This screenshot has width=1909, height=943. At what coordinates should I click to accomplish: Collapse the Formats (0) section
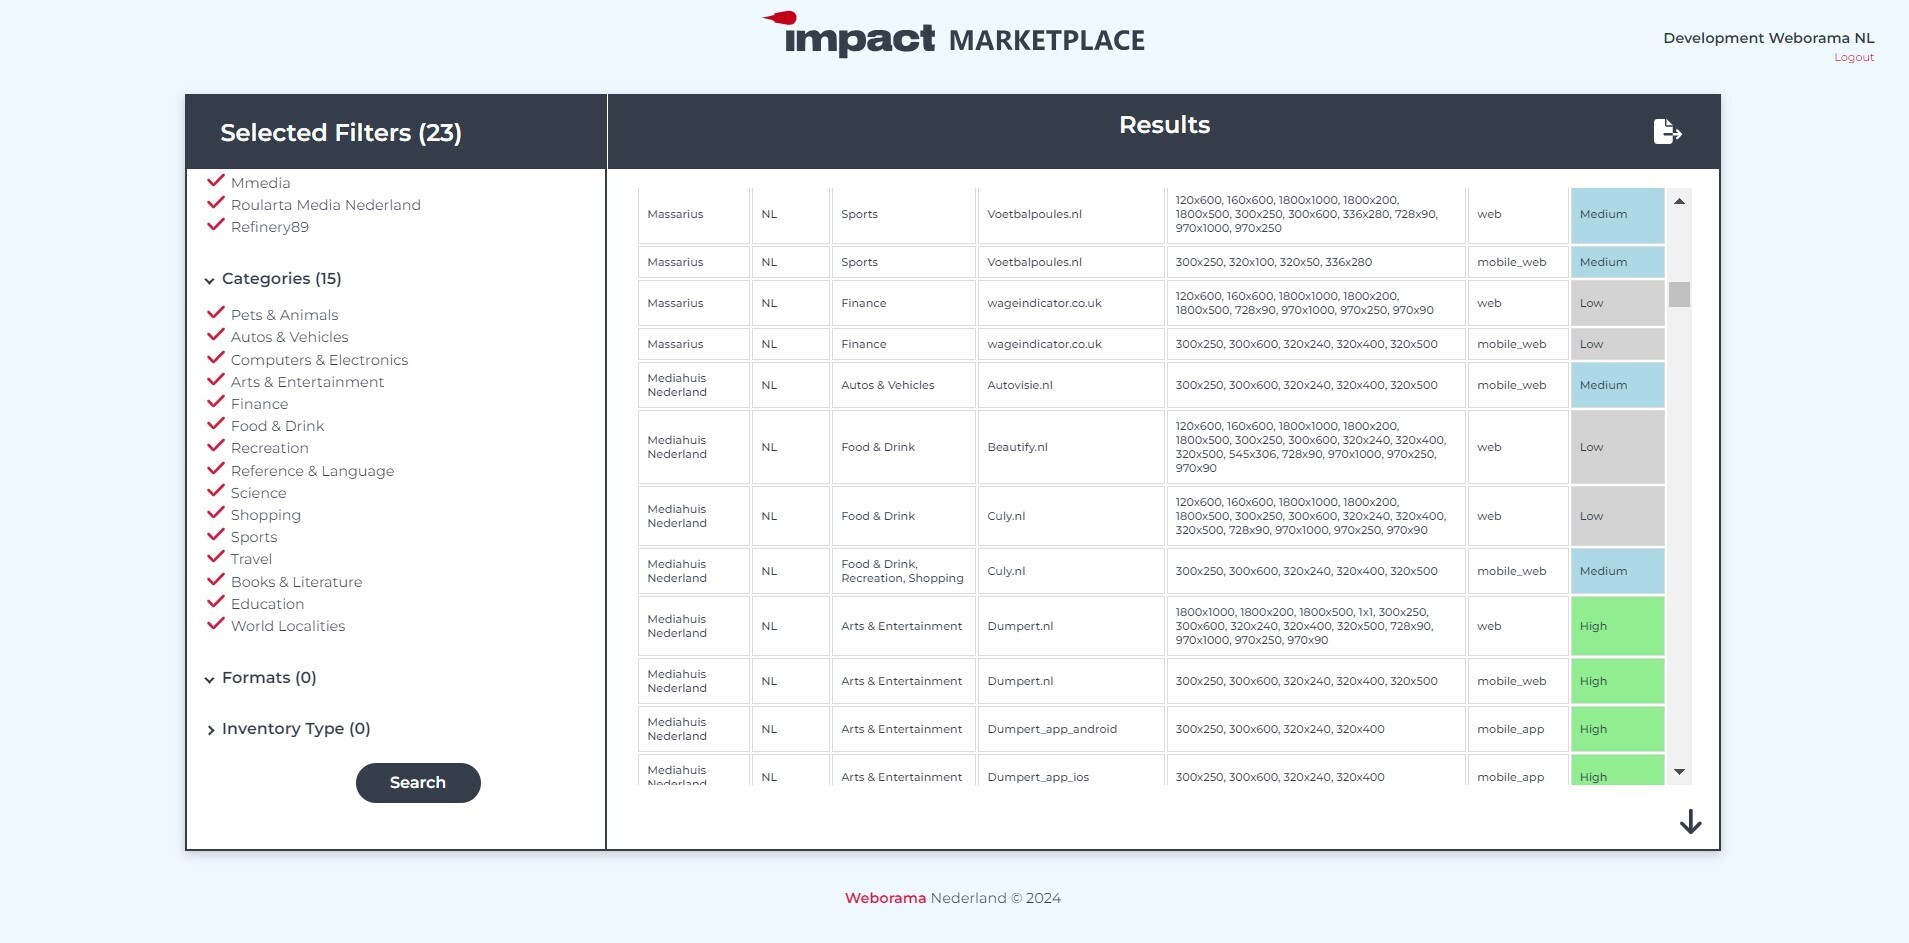tap(210, 679)
